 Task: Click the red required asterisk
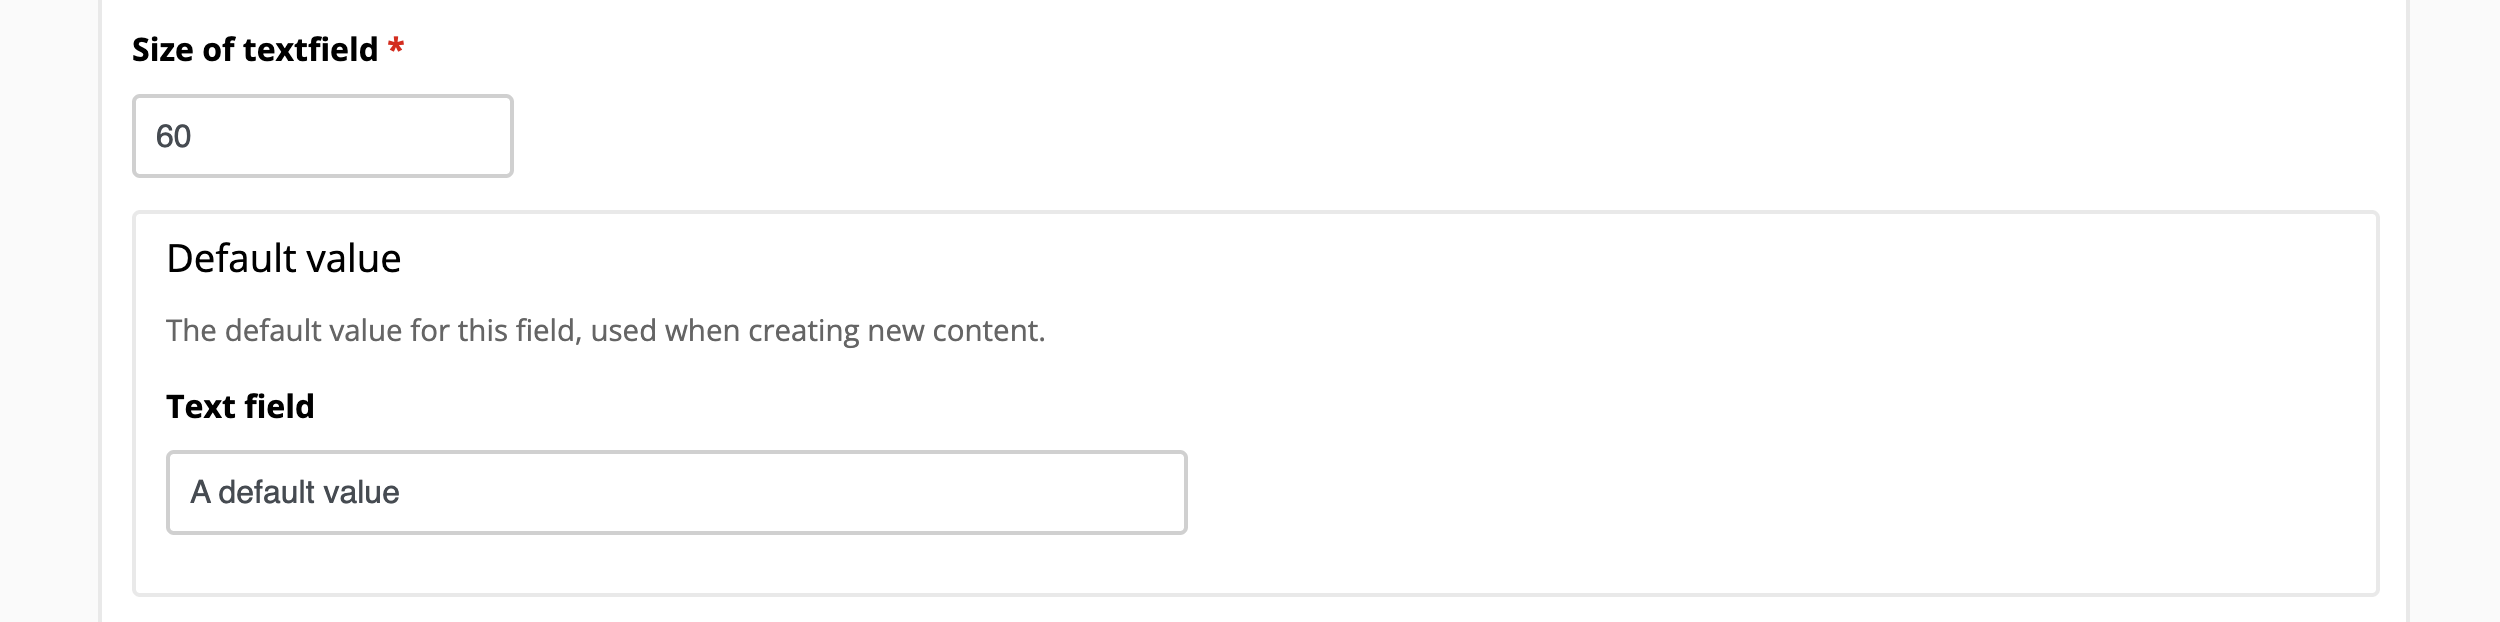(396, 47)
